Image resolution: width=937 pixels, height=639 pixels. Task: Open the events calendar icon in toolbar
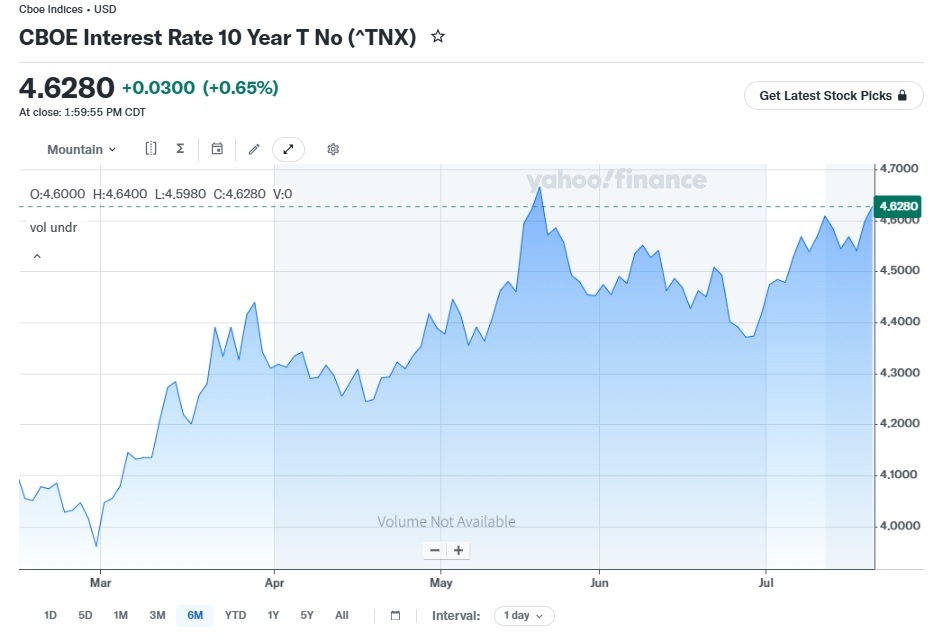click(217, 149)
